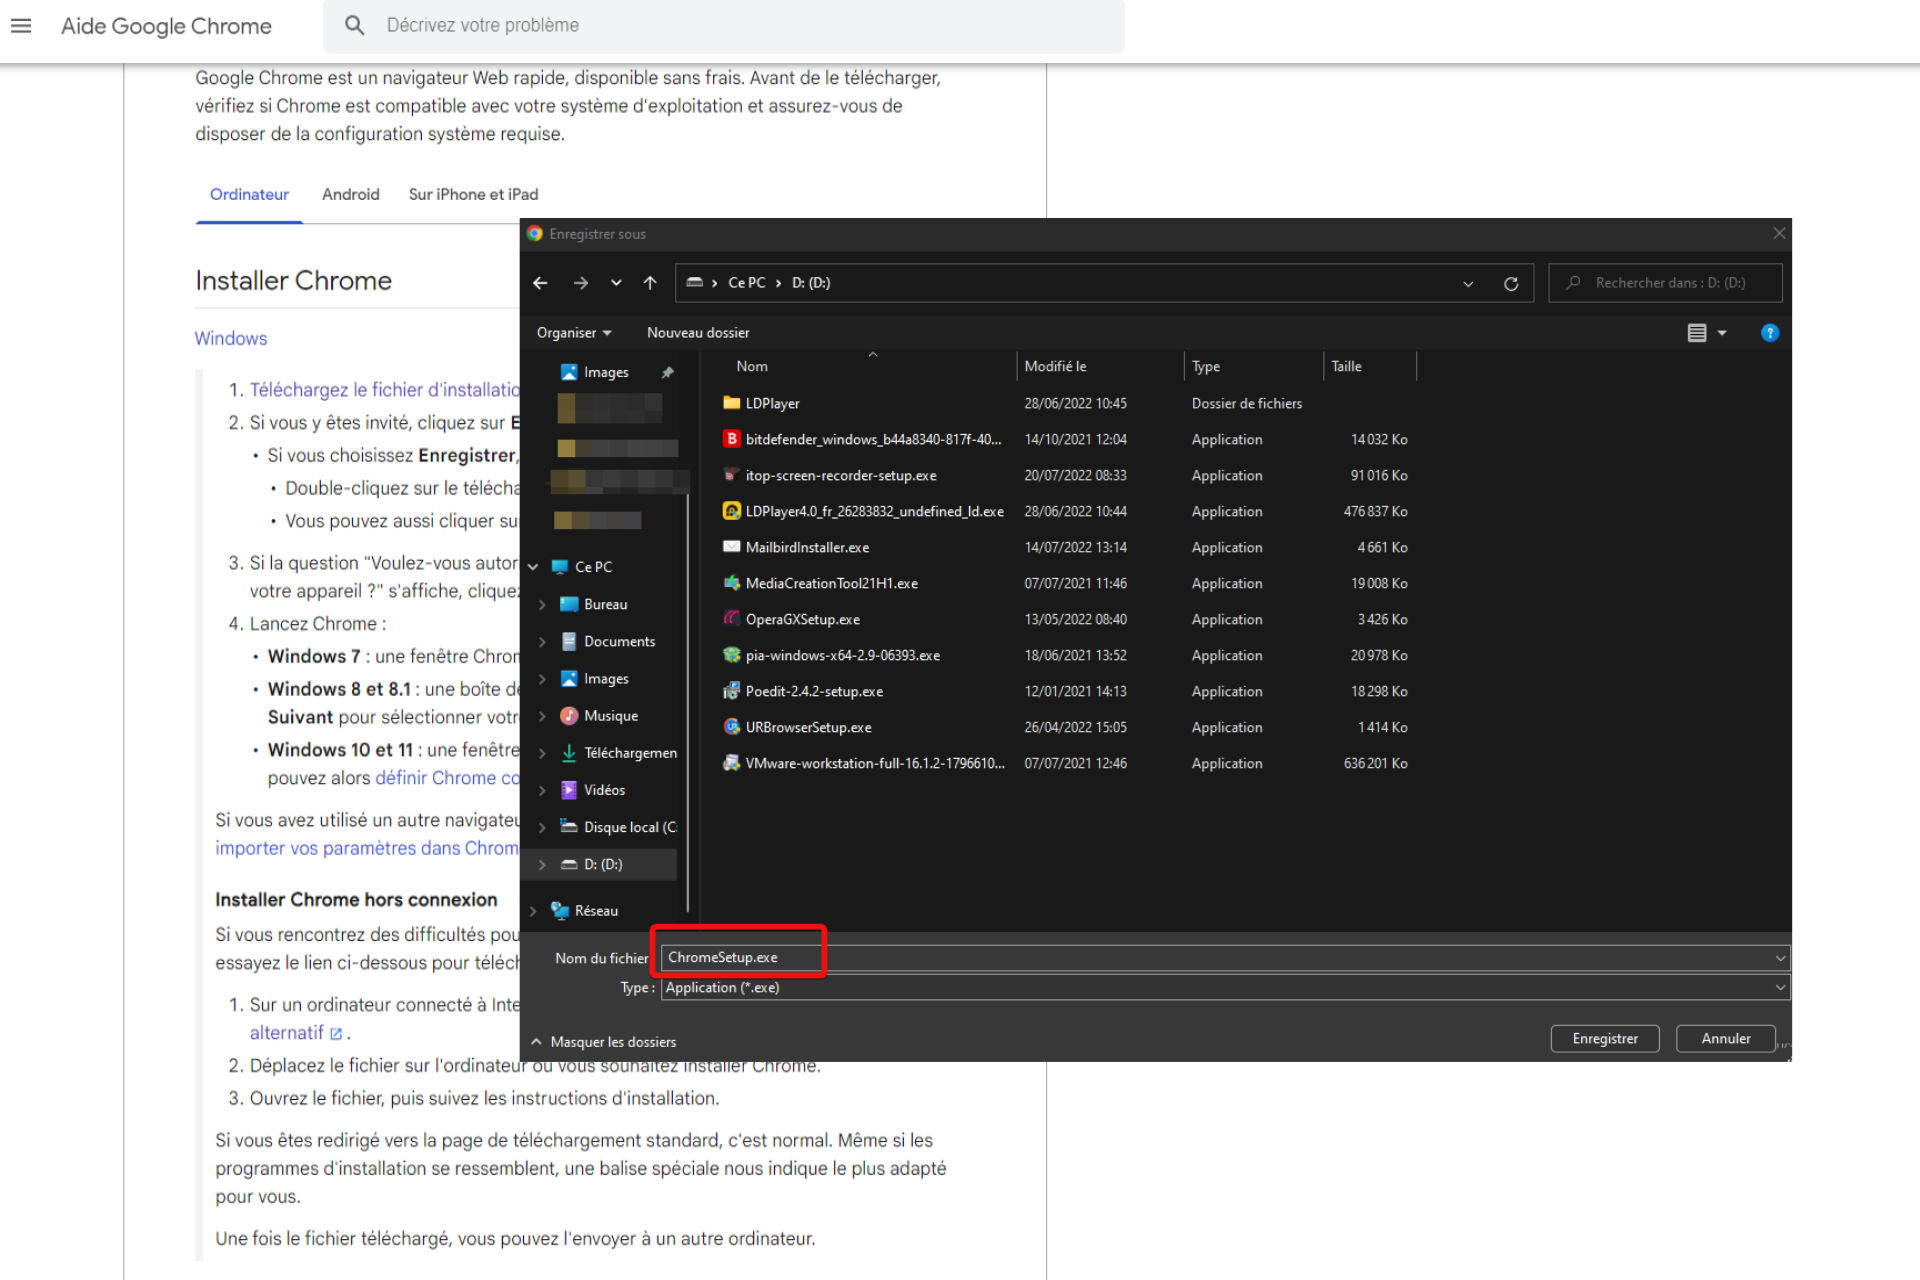Close the Enregistrer sous dialog
1920x1280 pixels.
[1779, 233]
